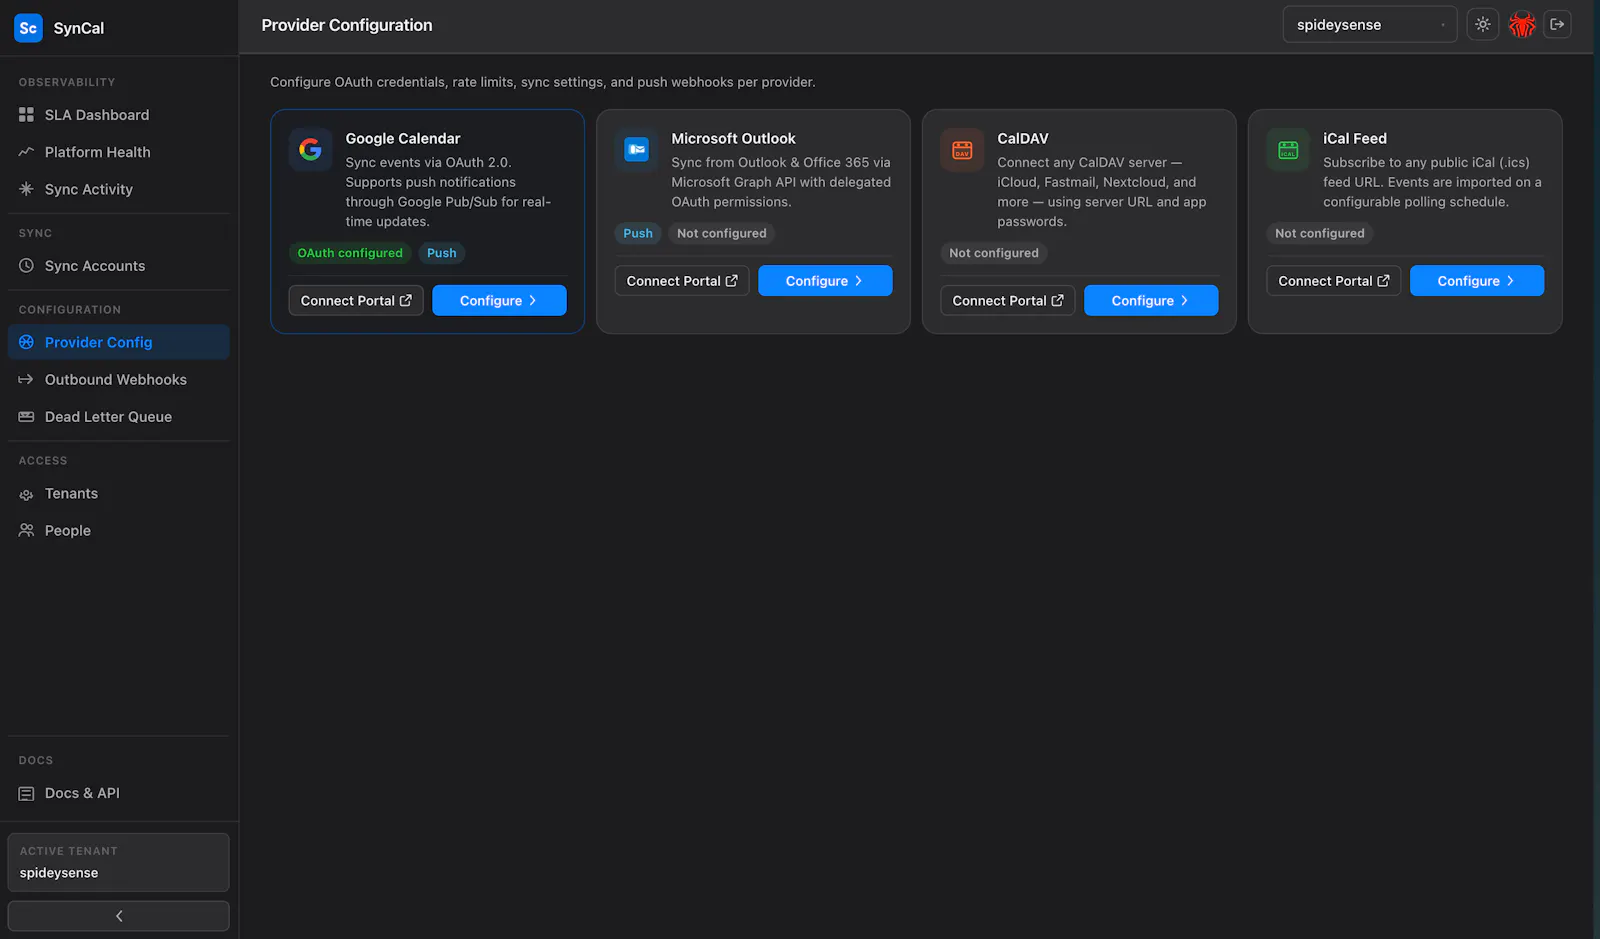Open Outbound Webhooks page

pos(119,380)
